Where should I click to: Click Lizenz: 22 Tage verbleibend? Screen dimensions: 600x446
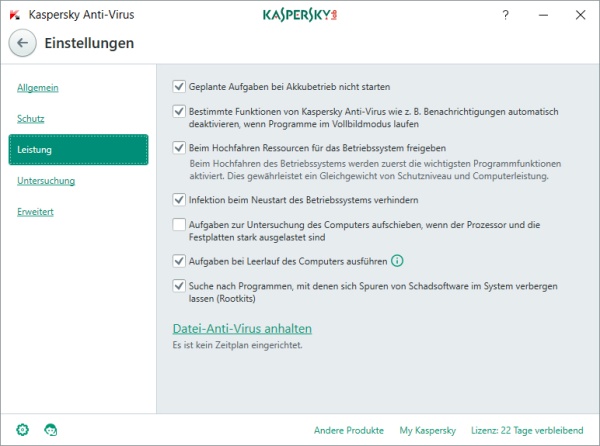[x=527, y=430]
